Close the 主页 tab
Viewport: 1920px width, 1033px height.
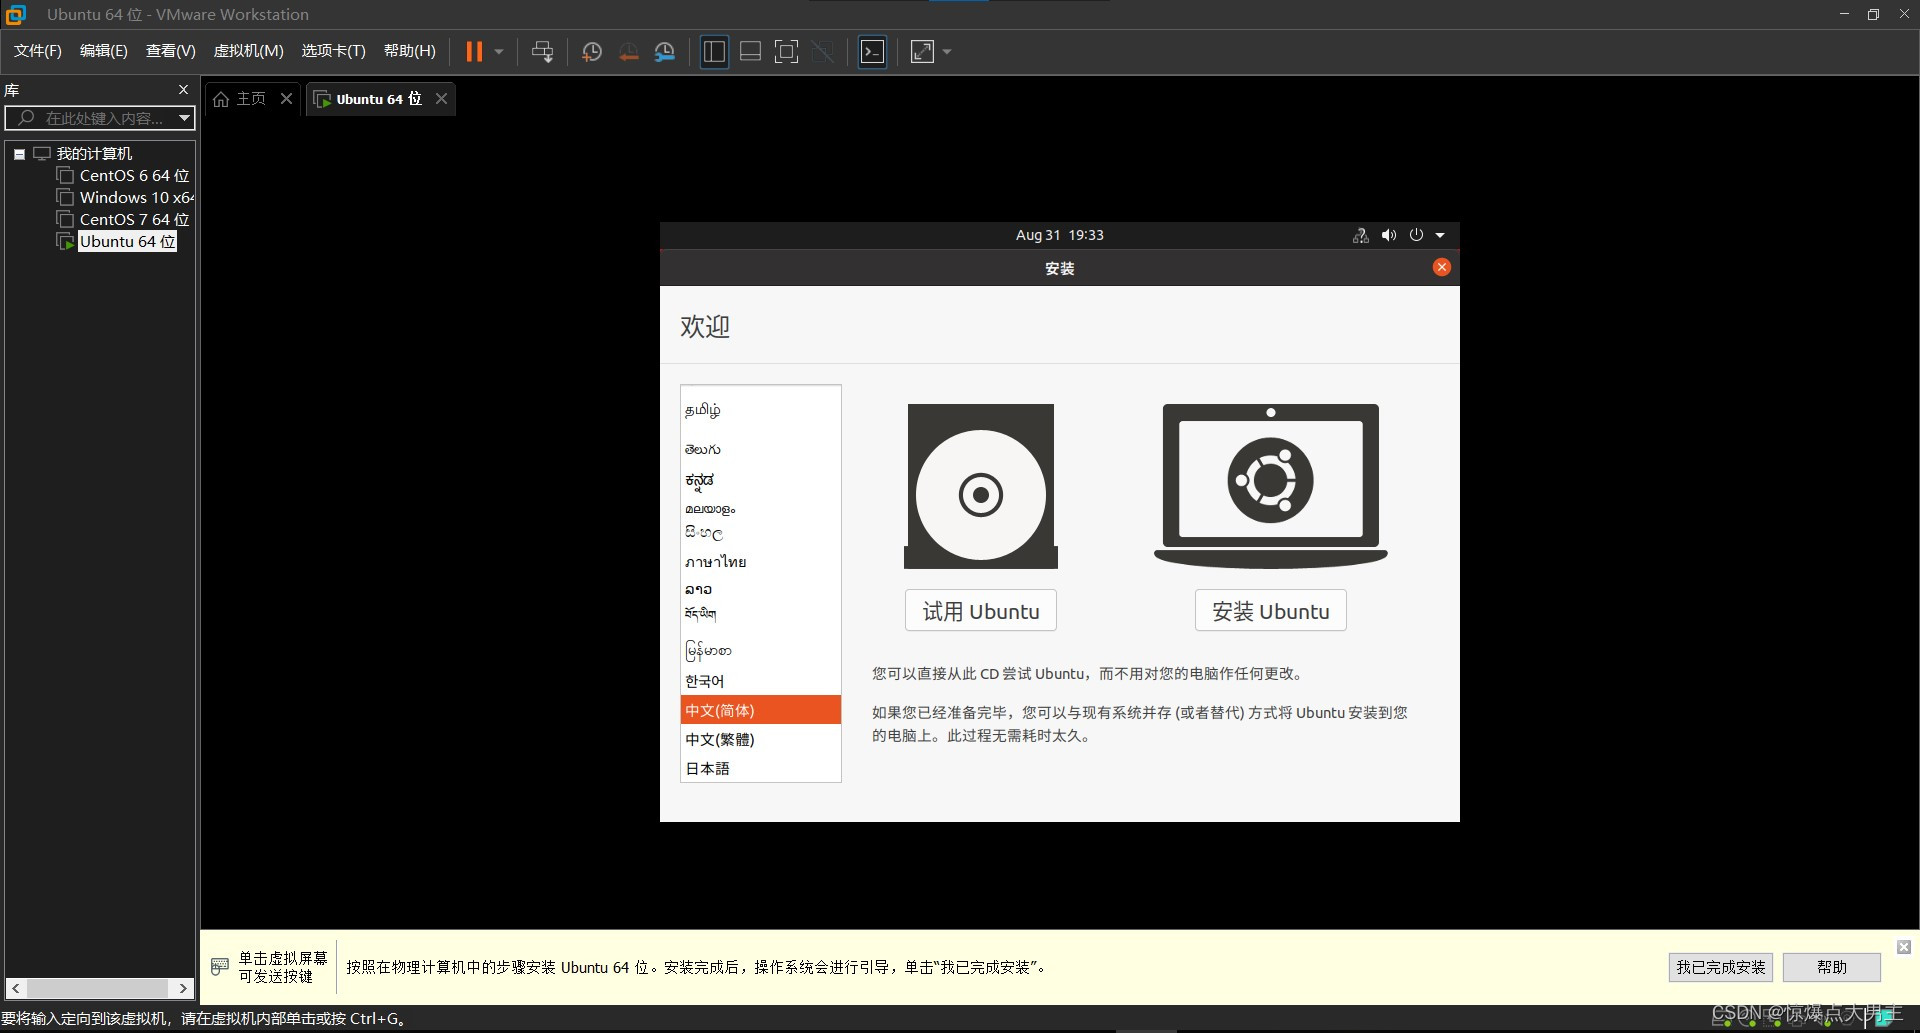286,98
